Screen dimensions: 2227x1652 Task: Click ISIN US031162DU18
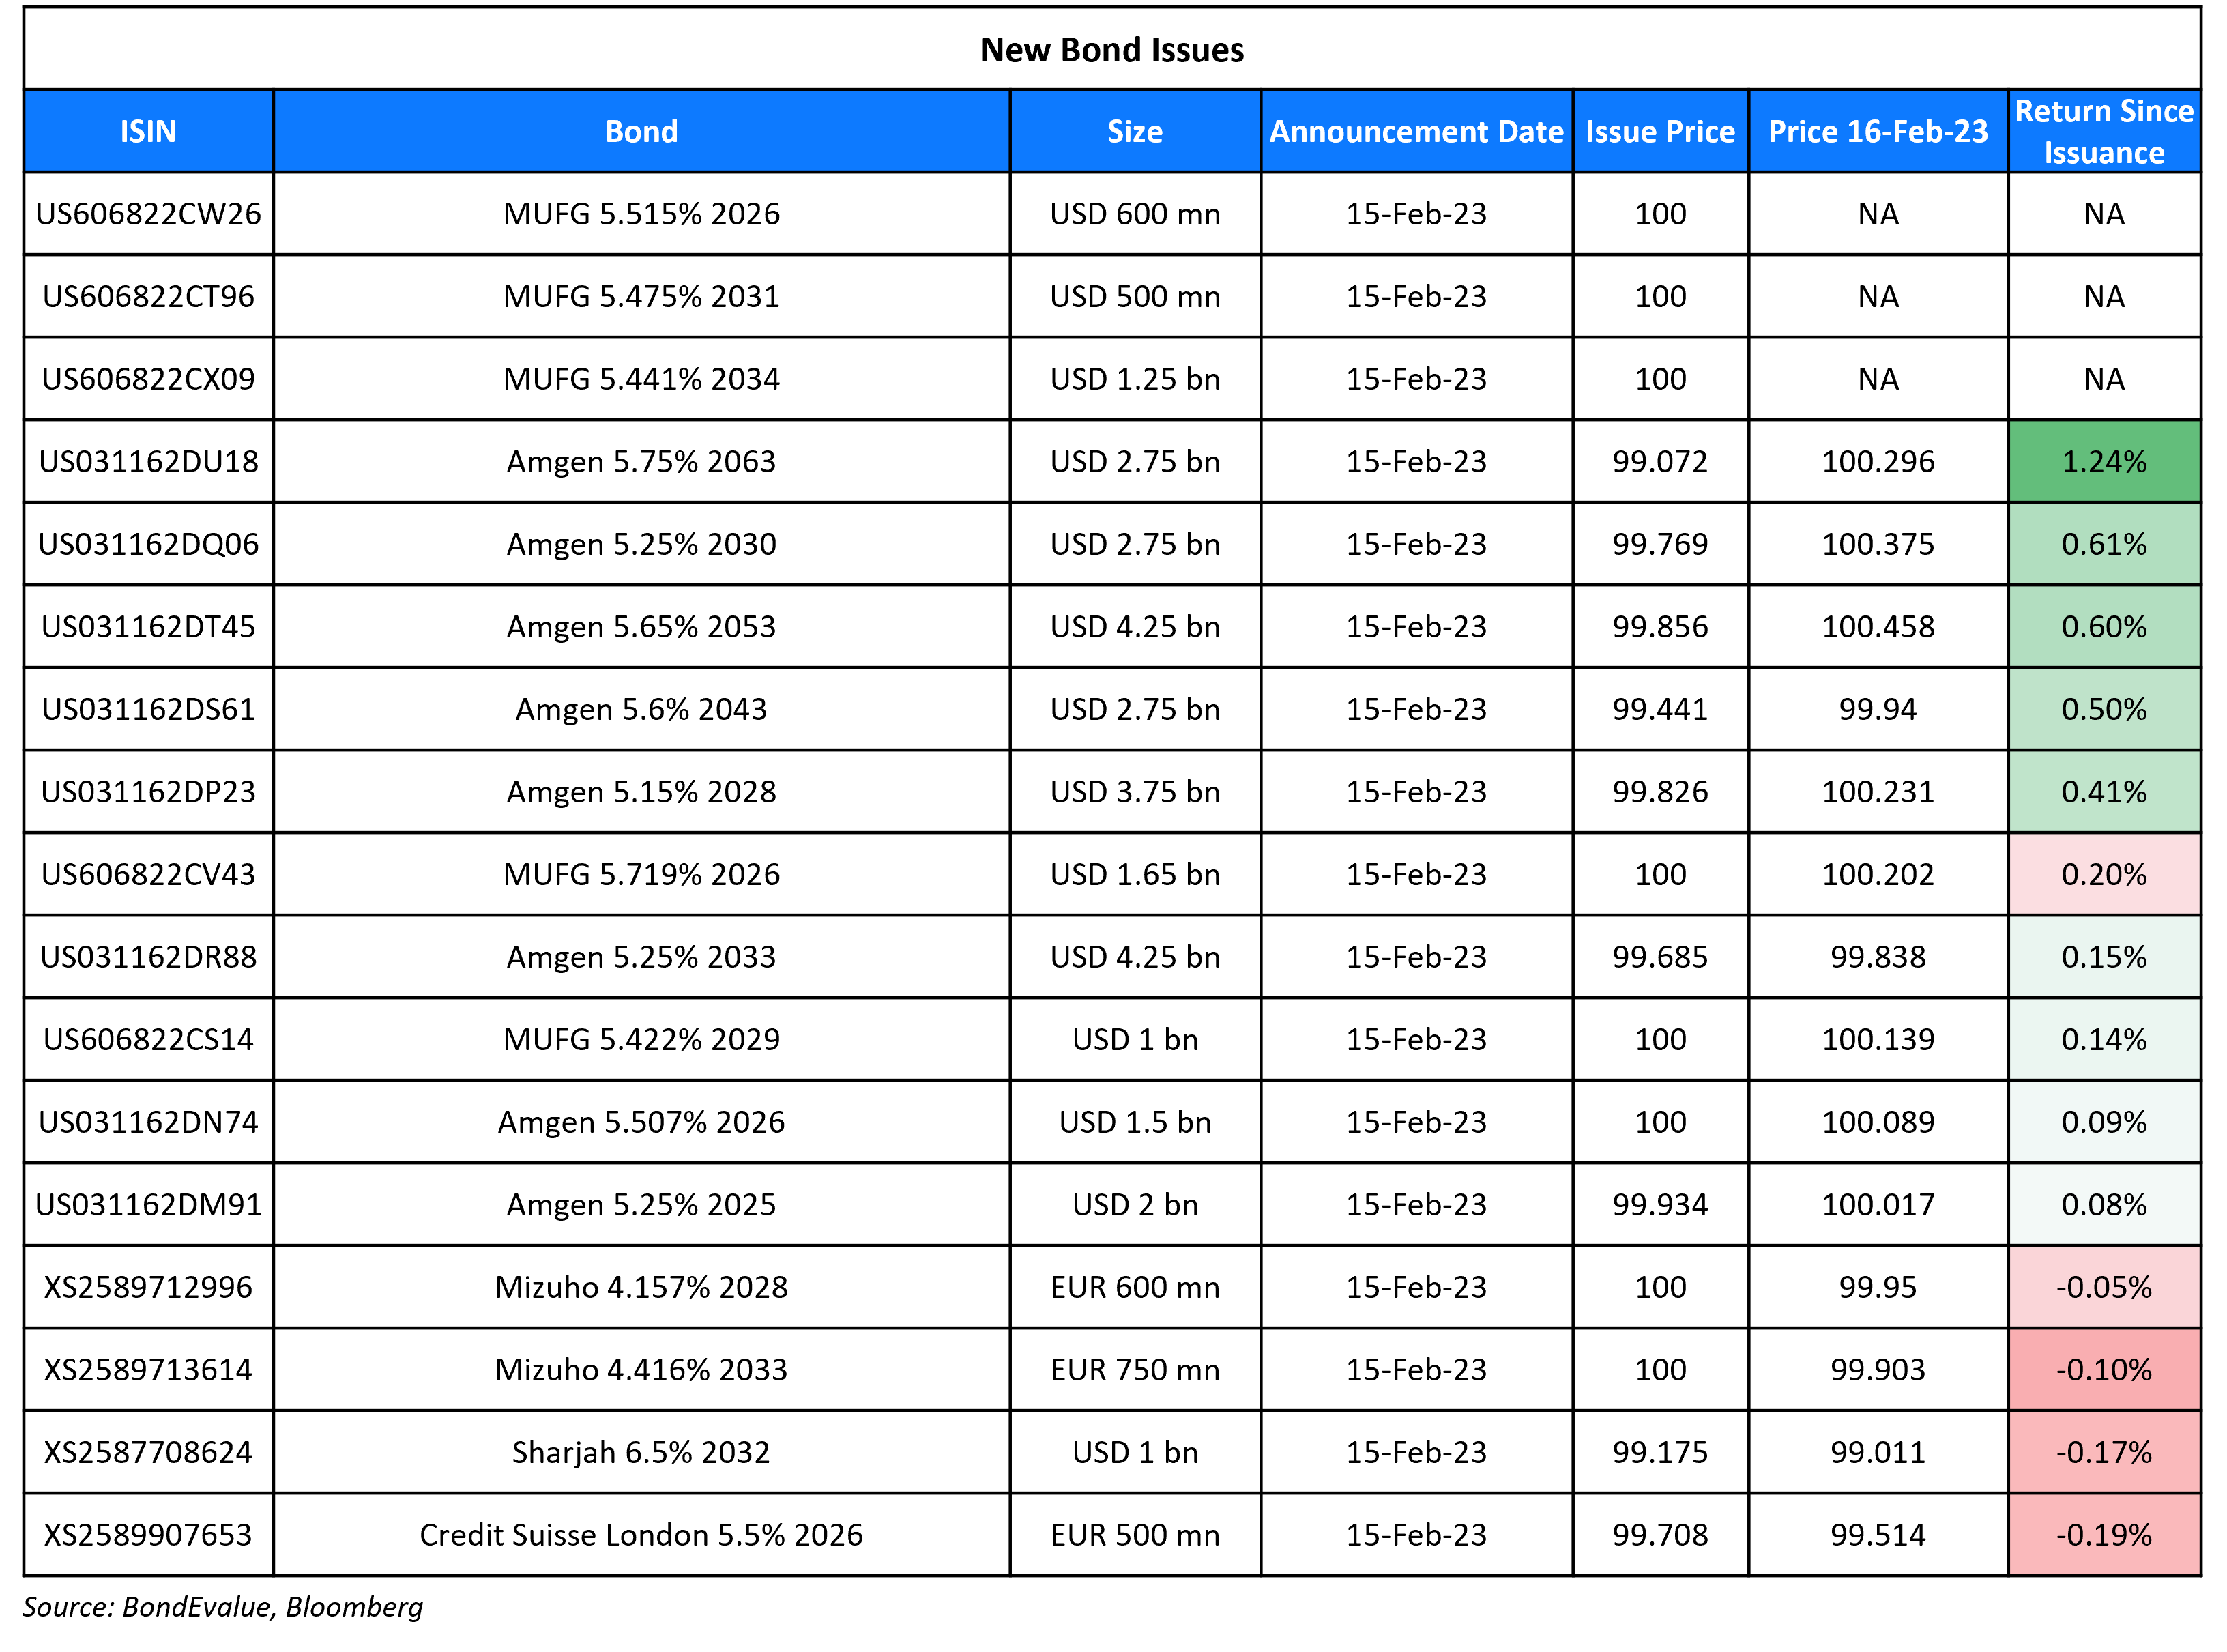tap(148, 461)
